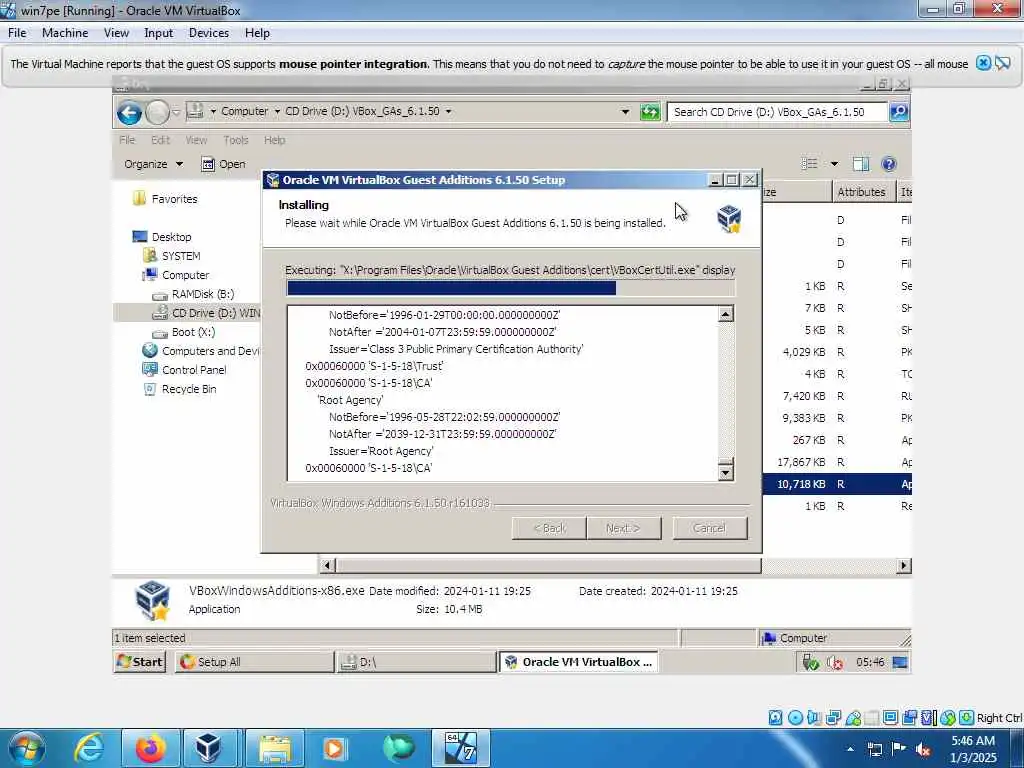The image size is (1024, 768).
Task: Click the green refresh button in Explorer address bar
Action: click(650, 112)
